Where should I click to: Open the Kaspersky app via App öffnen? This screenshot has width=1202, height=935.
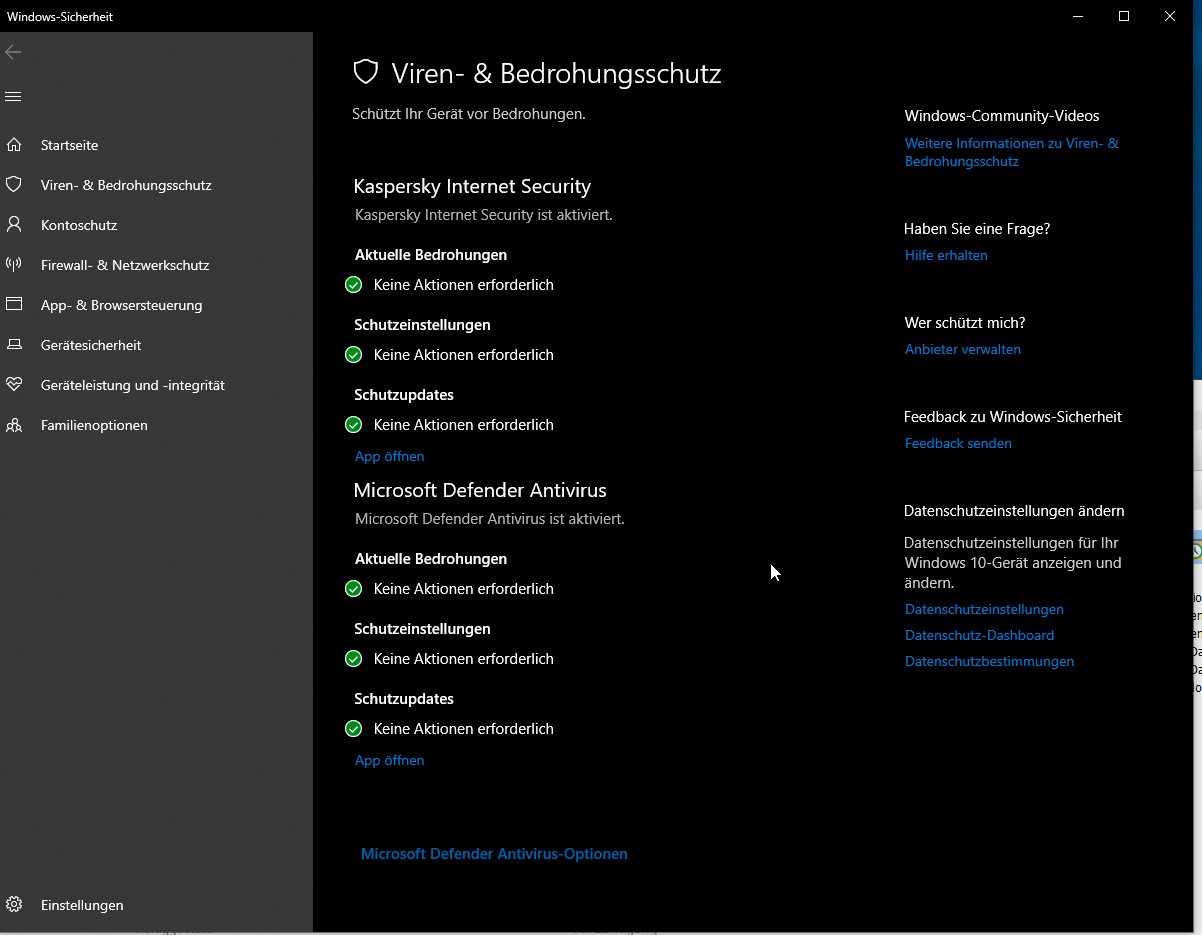point(389,456)
